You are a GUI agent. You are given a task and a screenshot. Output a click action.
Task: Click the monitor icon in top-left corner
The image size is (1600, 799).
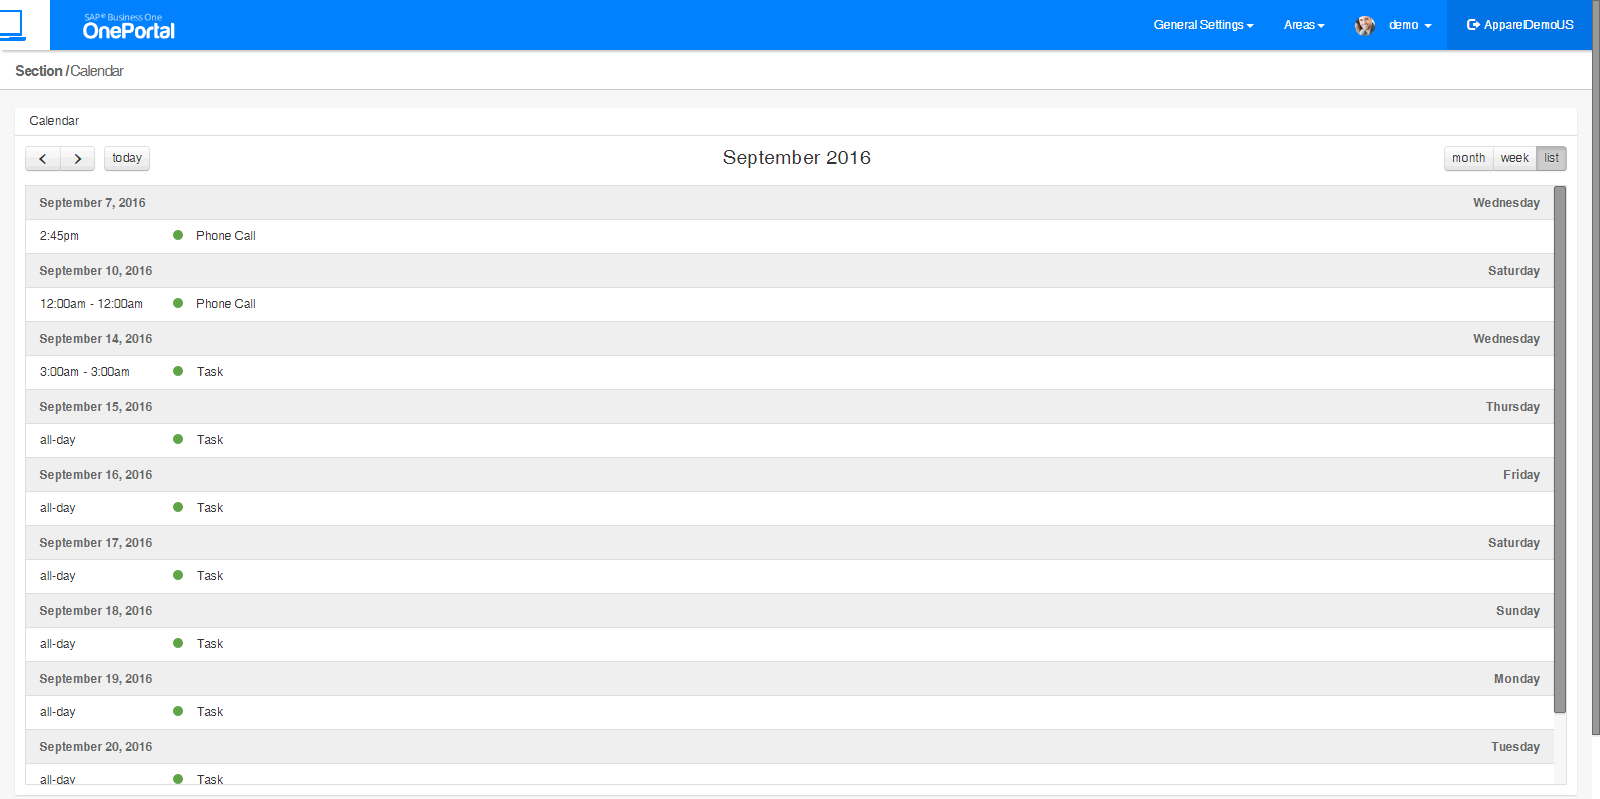pos(12,25)
